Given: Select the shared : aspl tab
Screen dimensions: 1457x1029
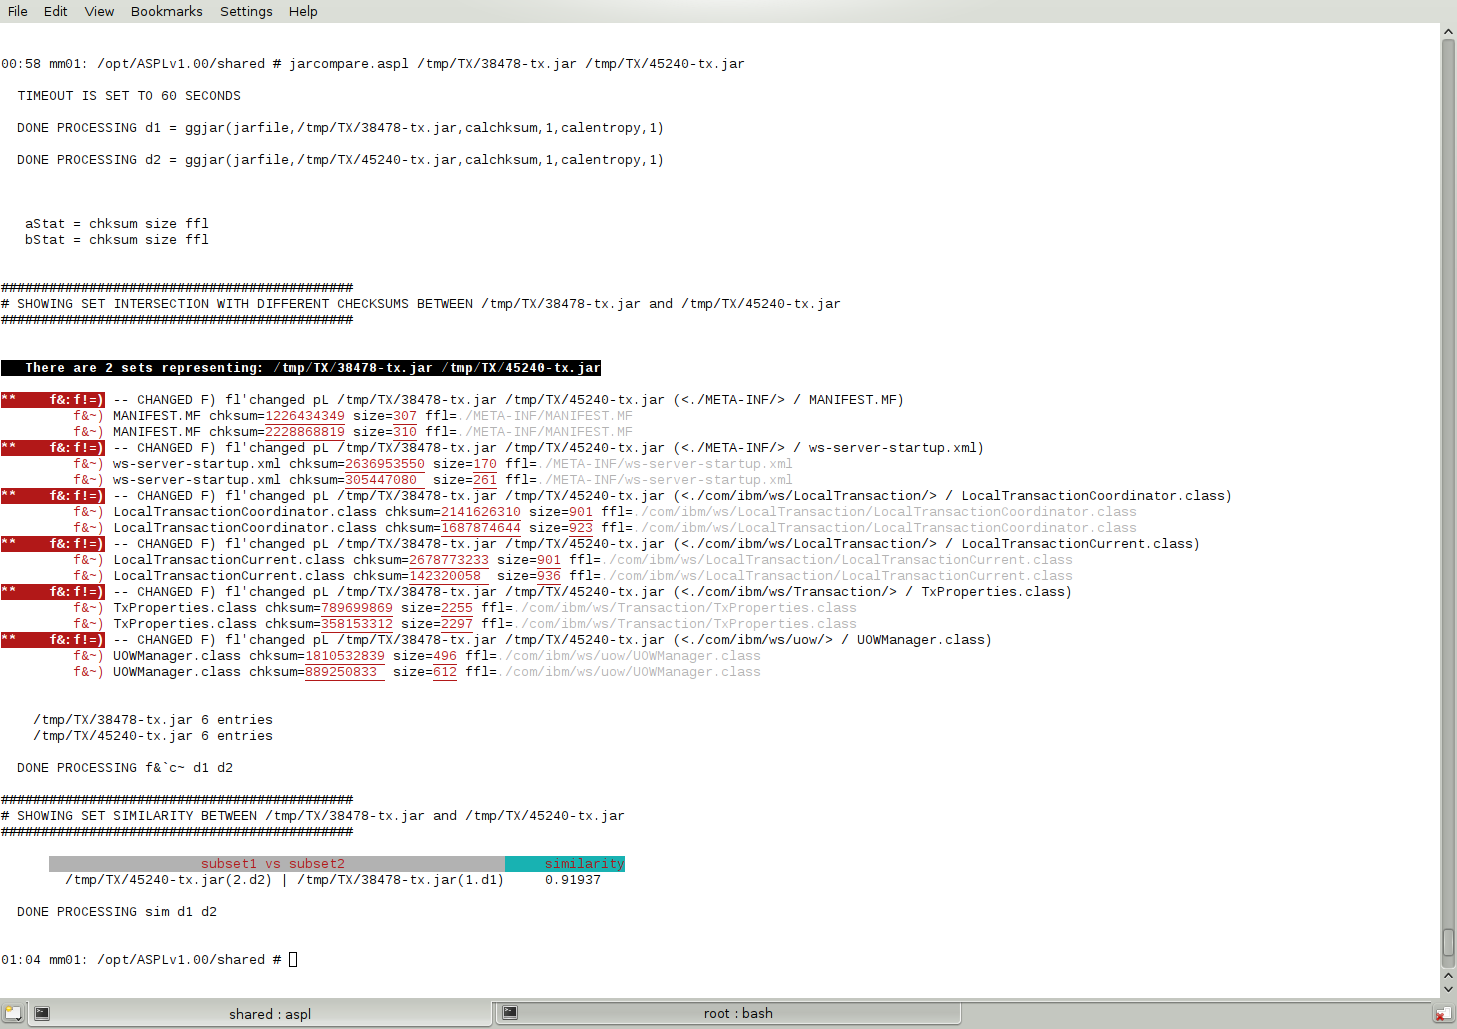Looking at the screenshot, I should (x=269, y=1014).
